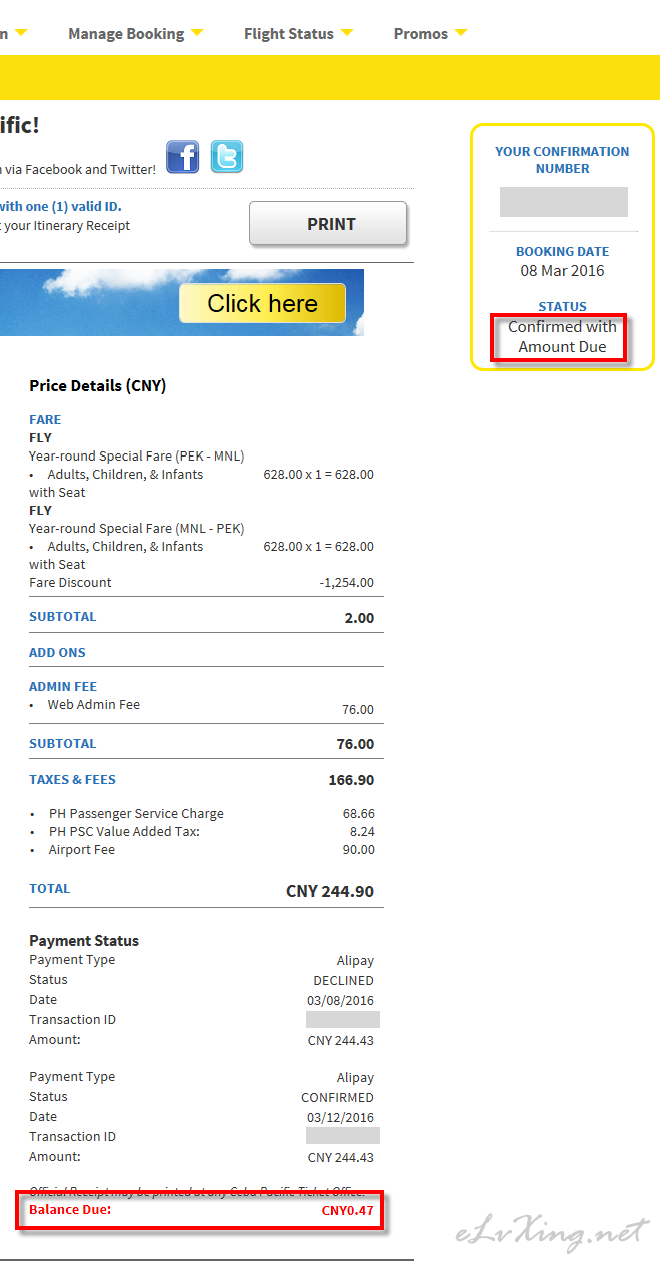Expand the Flight Status dropdown arrow
660x1266 pixels.
pos(346,33)
